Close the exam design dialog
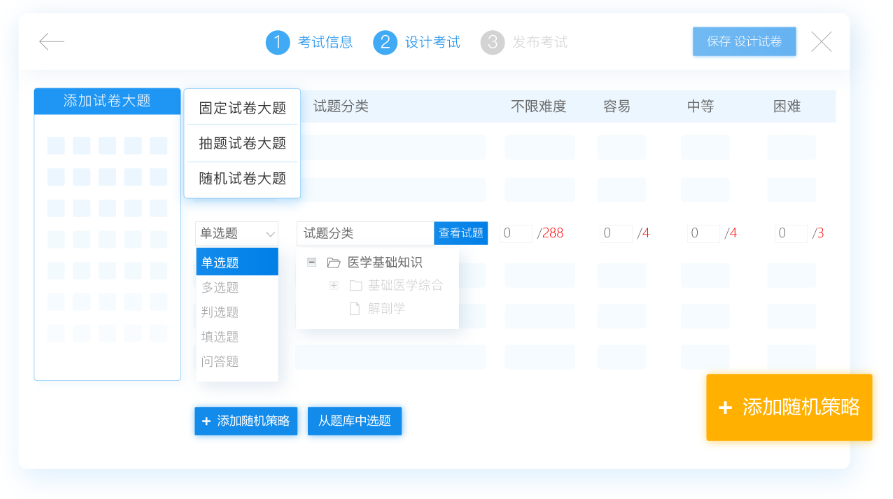893x499 pixels. click(x=821, y=42)
